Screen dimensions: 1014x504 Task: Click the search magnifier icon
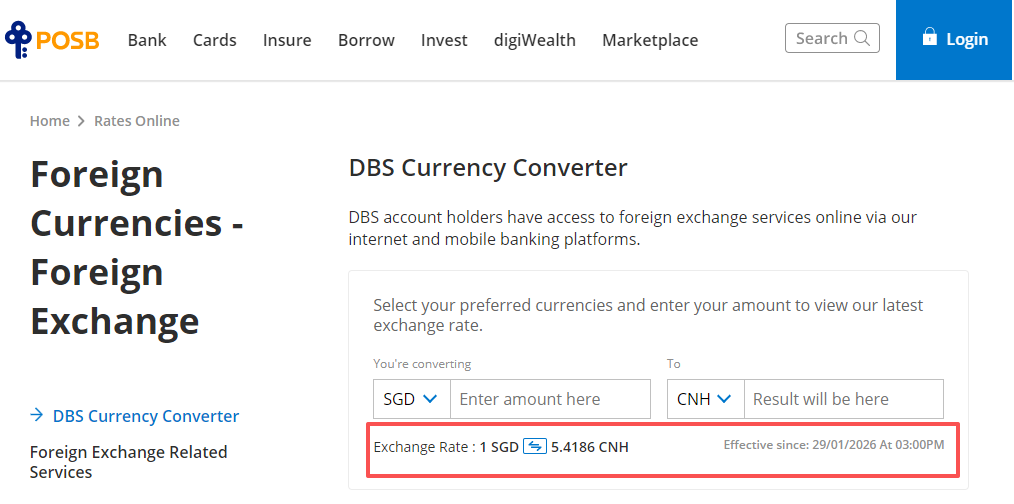[x=863, y=39]
